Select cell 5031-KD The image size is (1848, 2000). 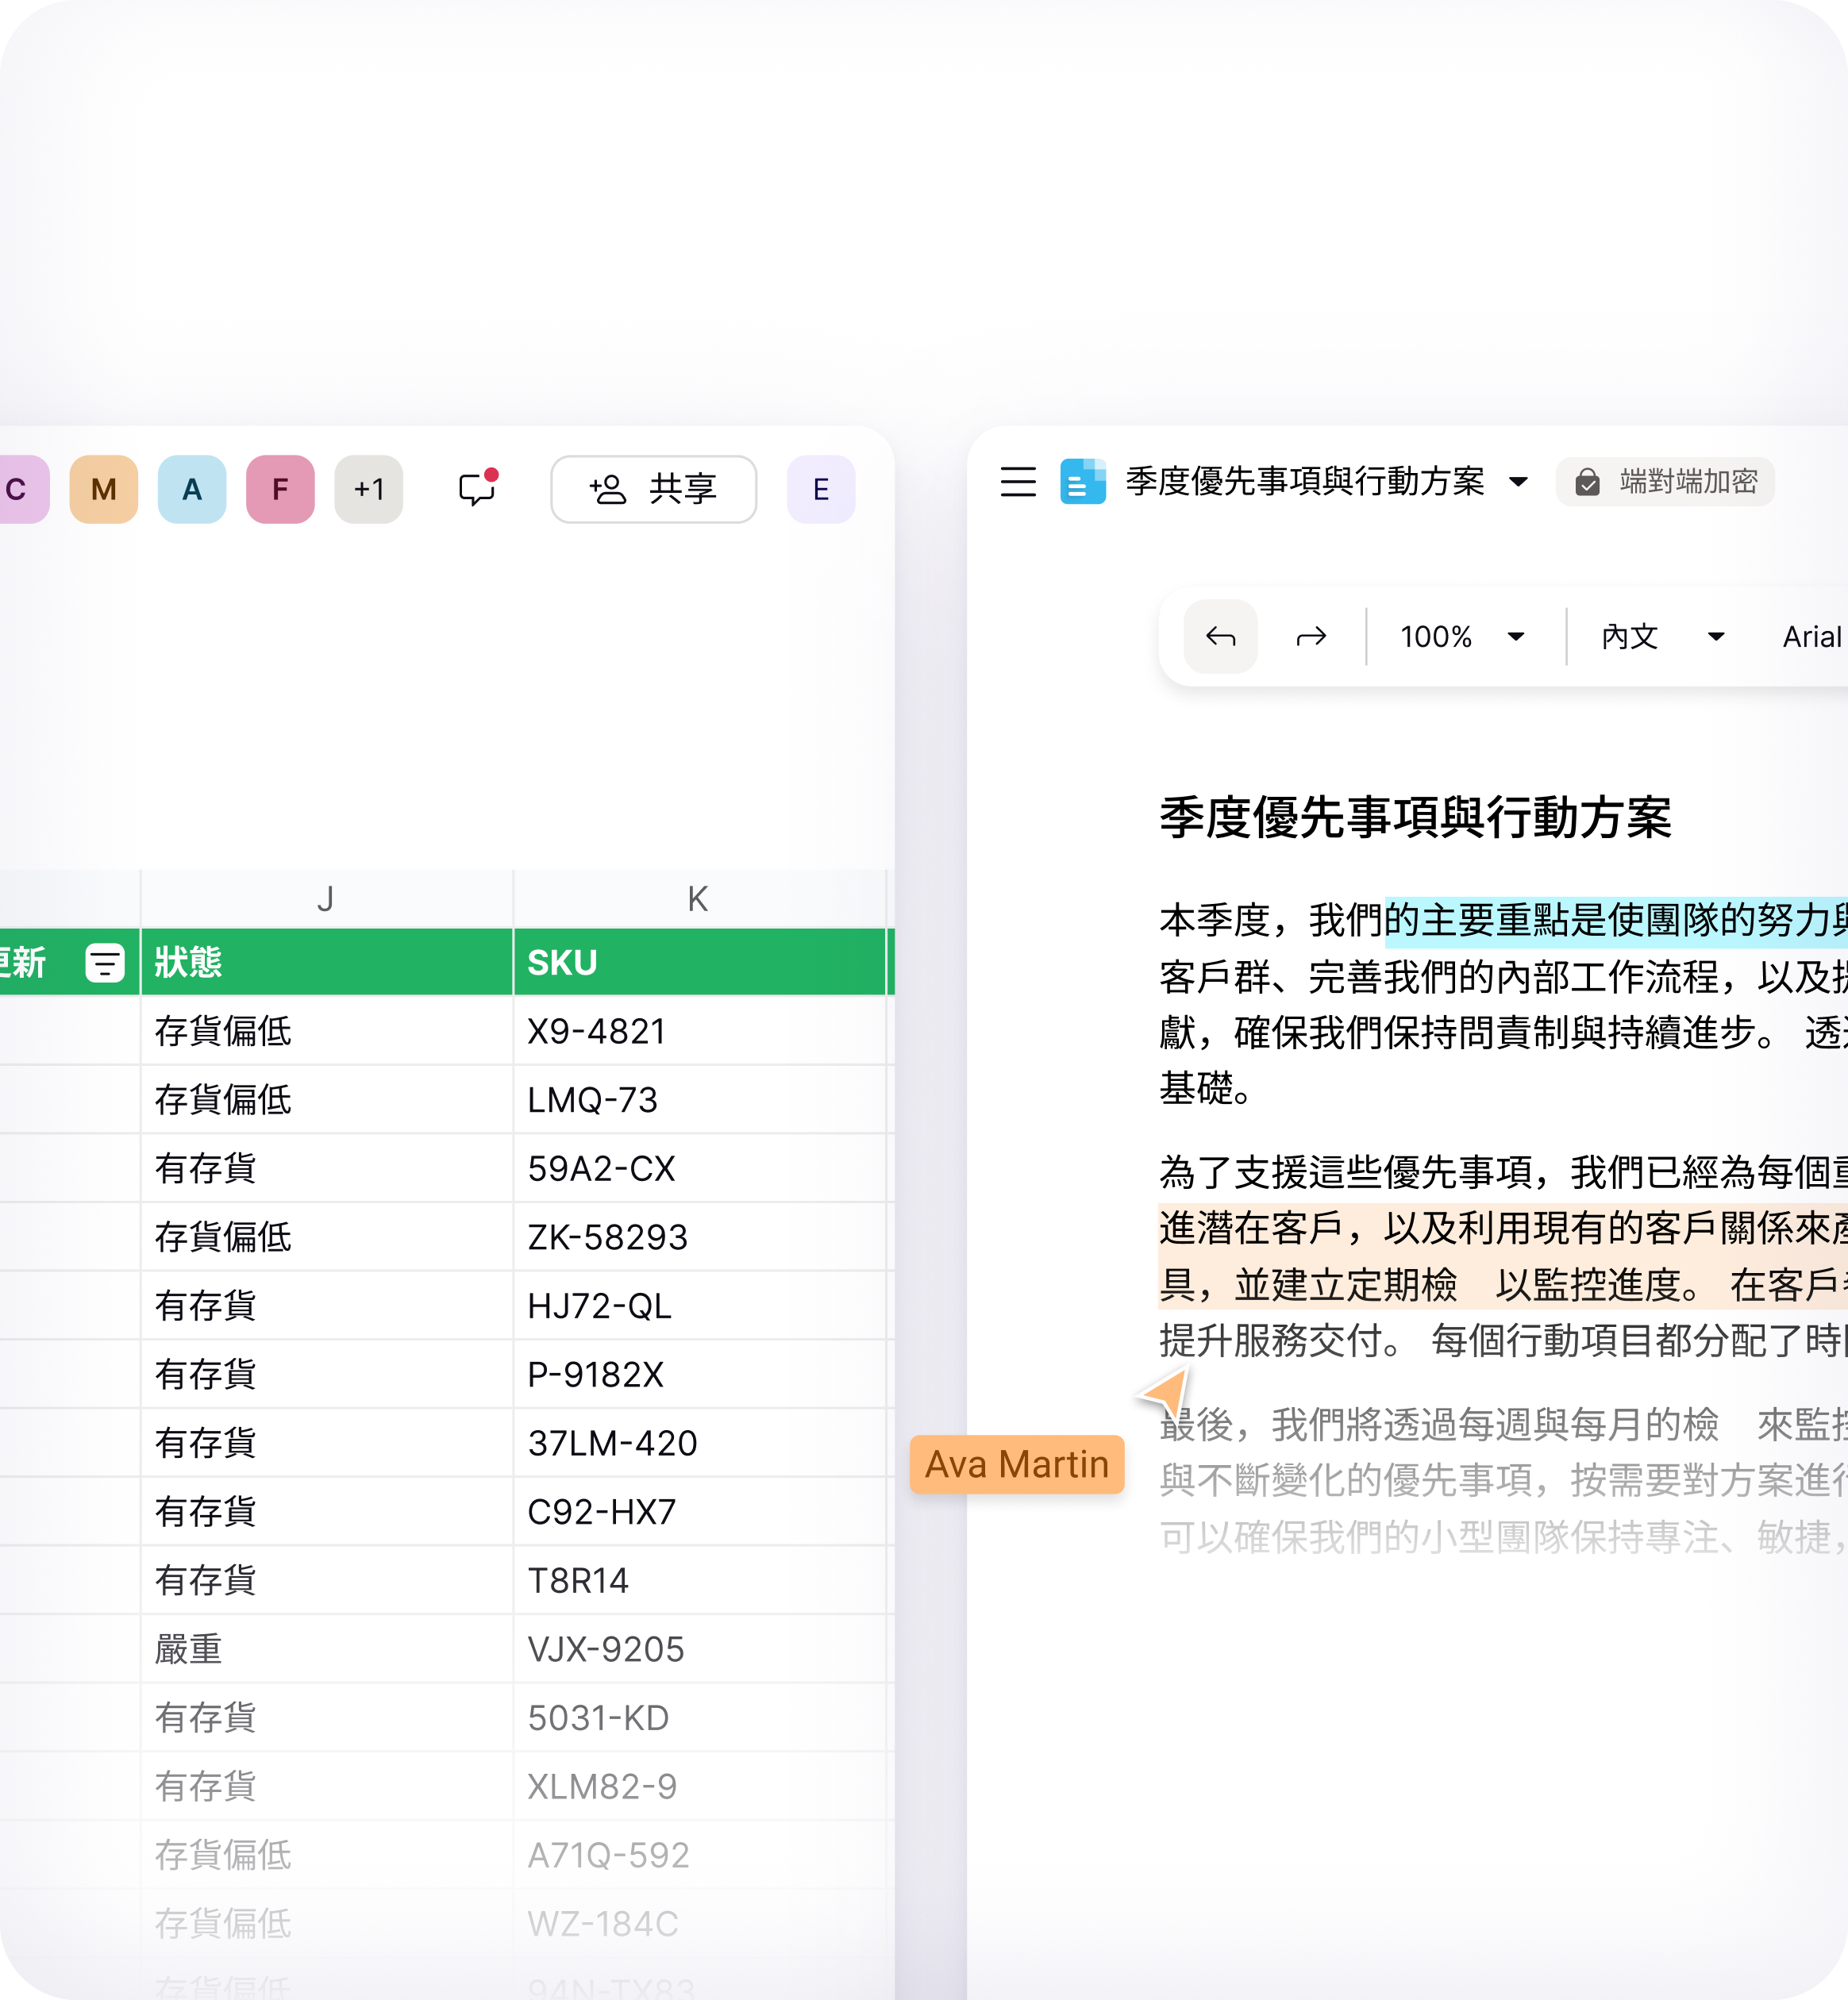click(x=699, y=1717)
